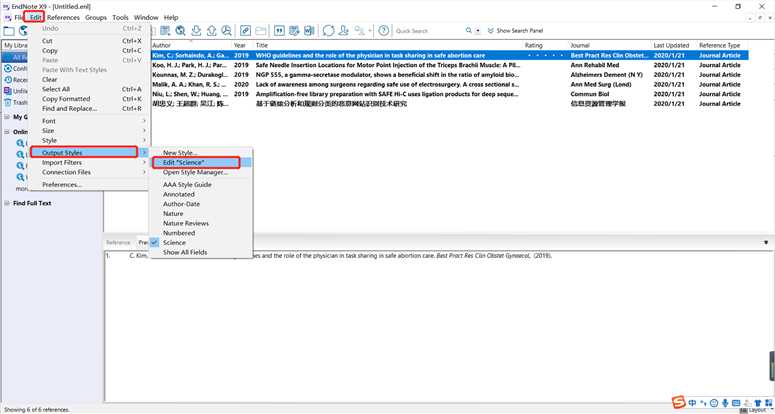This screenshot has height=414, width=775.
Task: Click the insert citation quote icon
Action: [279, 31]
